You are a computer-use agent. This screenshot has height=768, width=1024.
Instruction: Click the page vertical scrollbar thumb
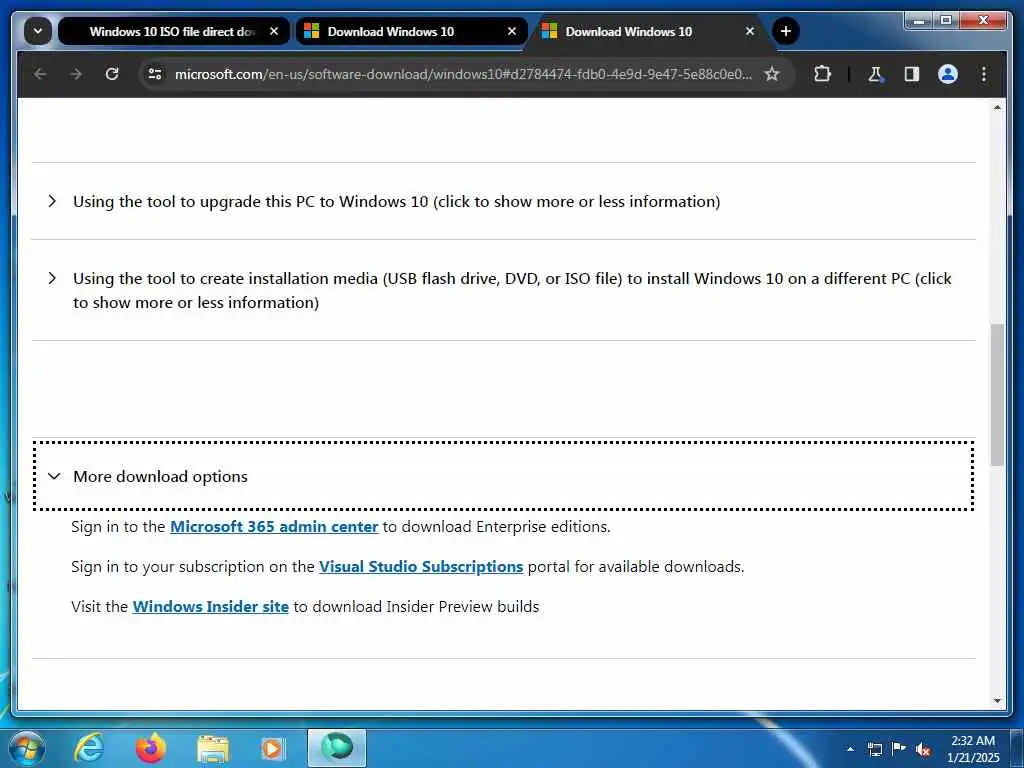(x=997, y=394)
